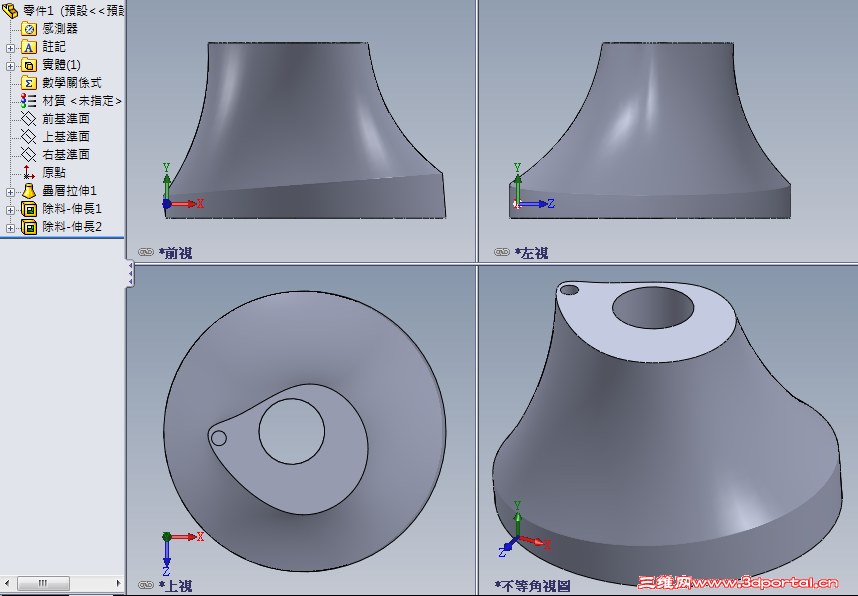Click the *左視 left view label
Viewport: 858px width, 596px height.
[x=531, y=253]
